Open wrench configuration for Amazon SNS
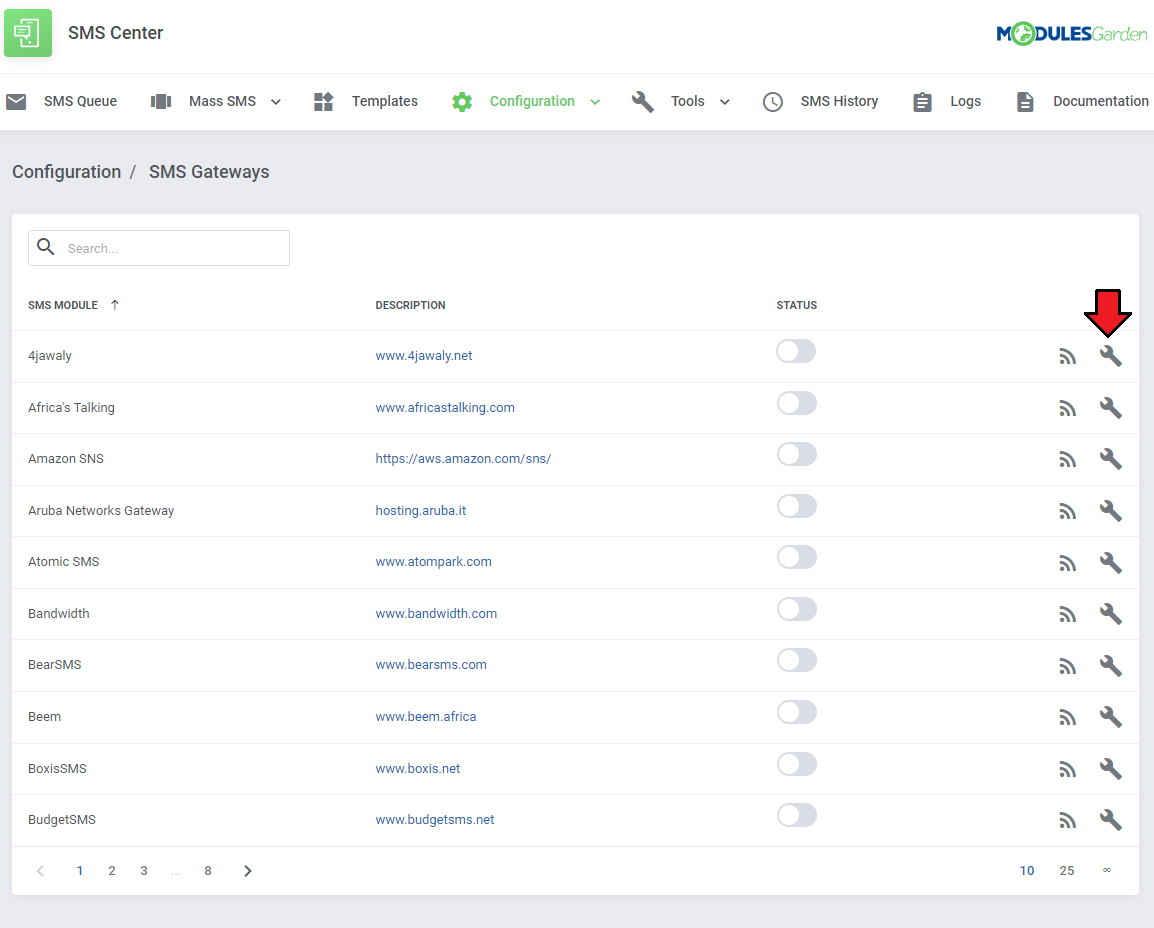Viewport: 1154px width, 928px height. point(1111,459)
